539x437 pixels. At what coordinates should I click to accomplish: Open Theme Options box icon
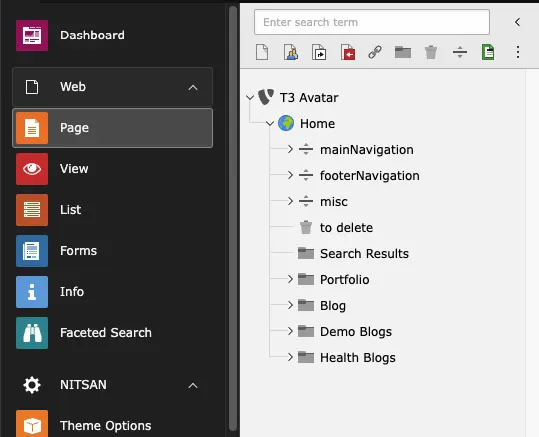point(32,424)
